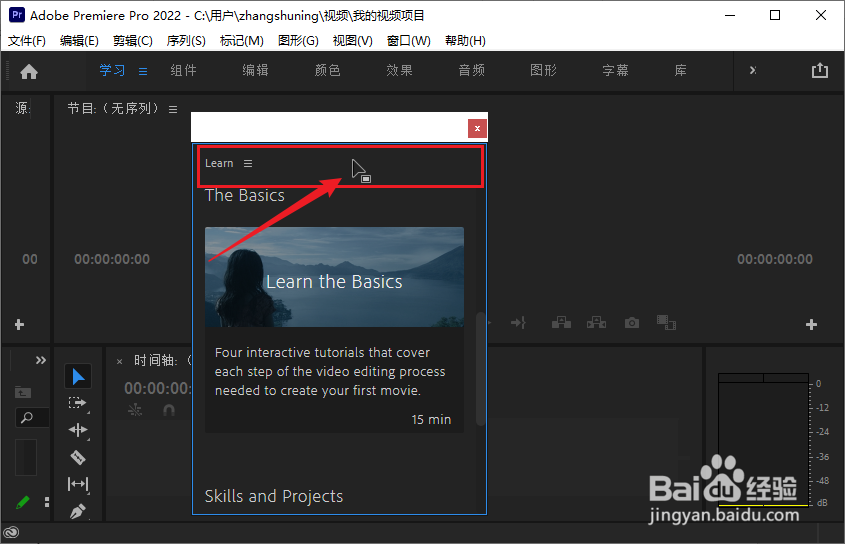The height and width of the screenshot is (544, 845).
Task: Click the Creative Cloud status icon
Action: 11,533
